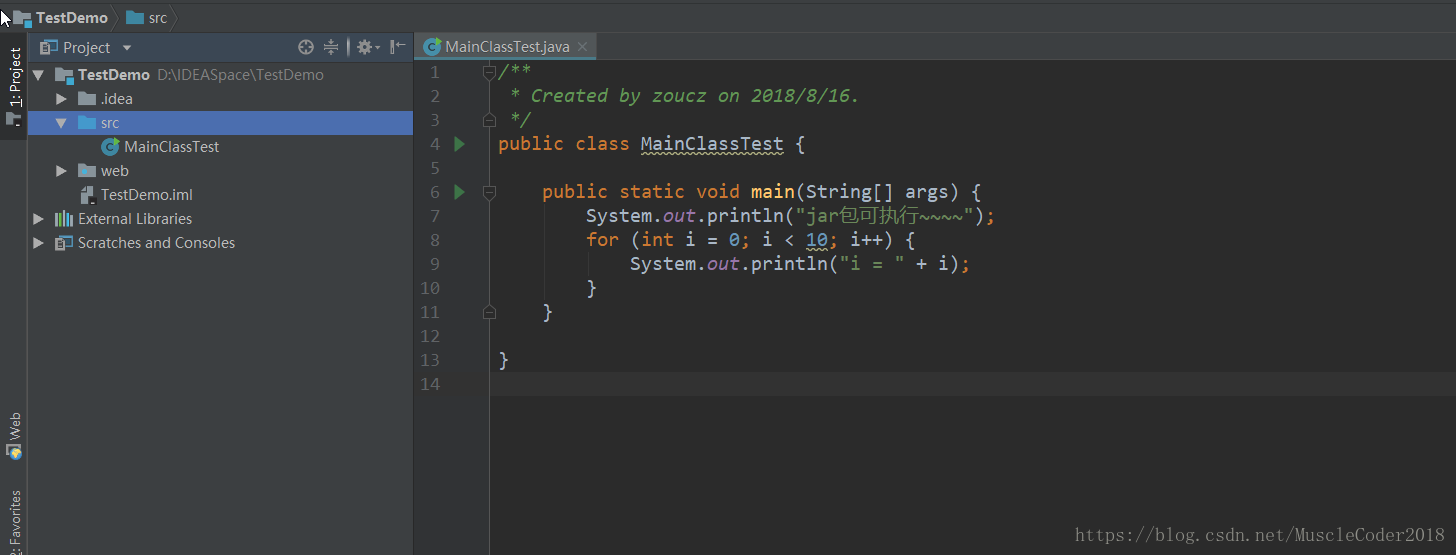Expand Scratches and Consoles node
This screenshot has width=1456, height=555.
coord(38,243)
